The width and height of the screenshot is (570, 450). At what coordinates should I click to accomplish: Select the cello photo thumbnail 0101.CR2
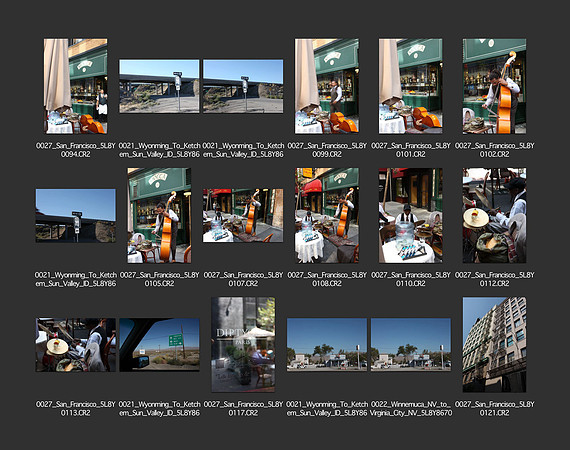tap(411, 86)
